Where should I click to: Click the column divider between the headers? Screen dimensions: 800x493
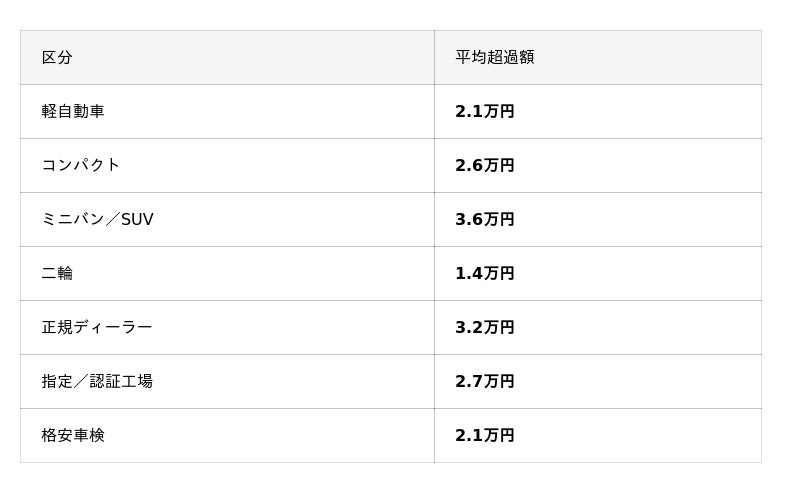click(x=434, y=58)
